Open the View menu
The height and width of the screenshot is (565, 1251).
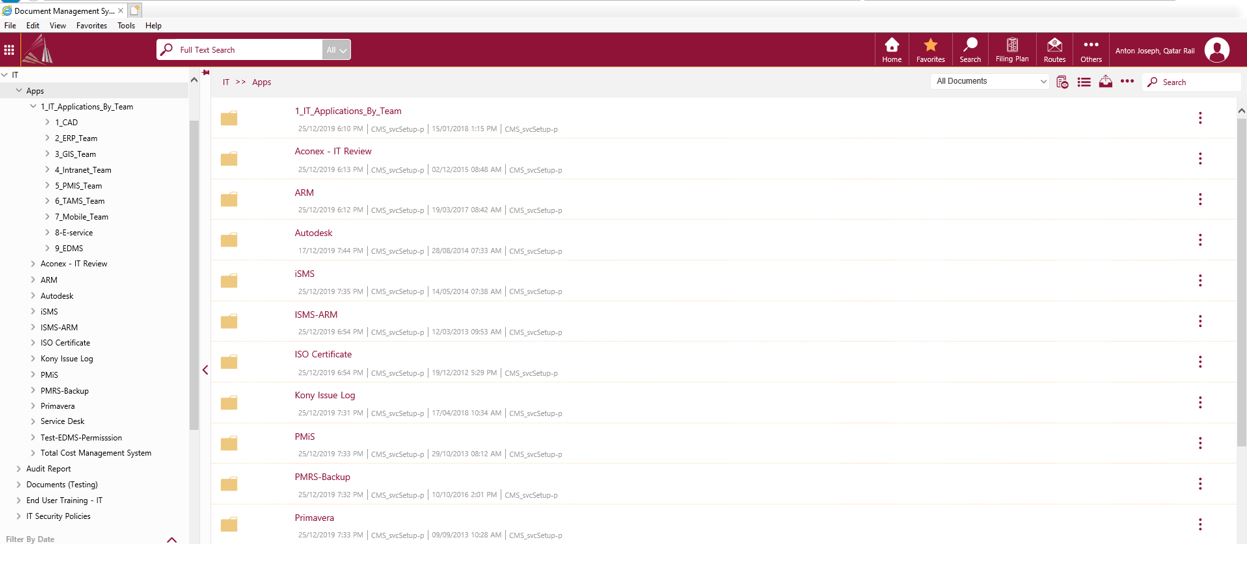point(58,25)
